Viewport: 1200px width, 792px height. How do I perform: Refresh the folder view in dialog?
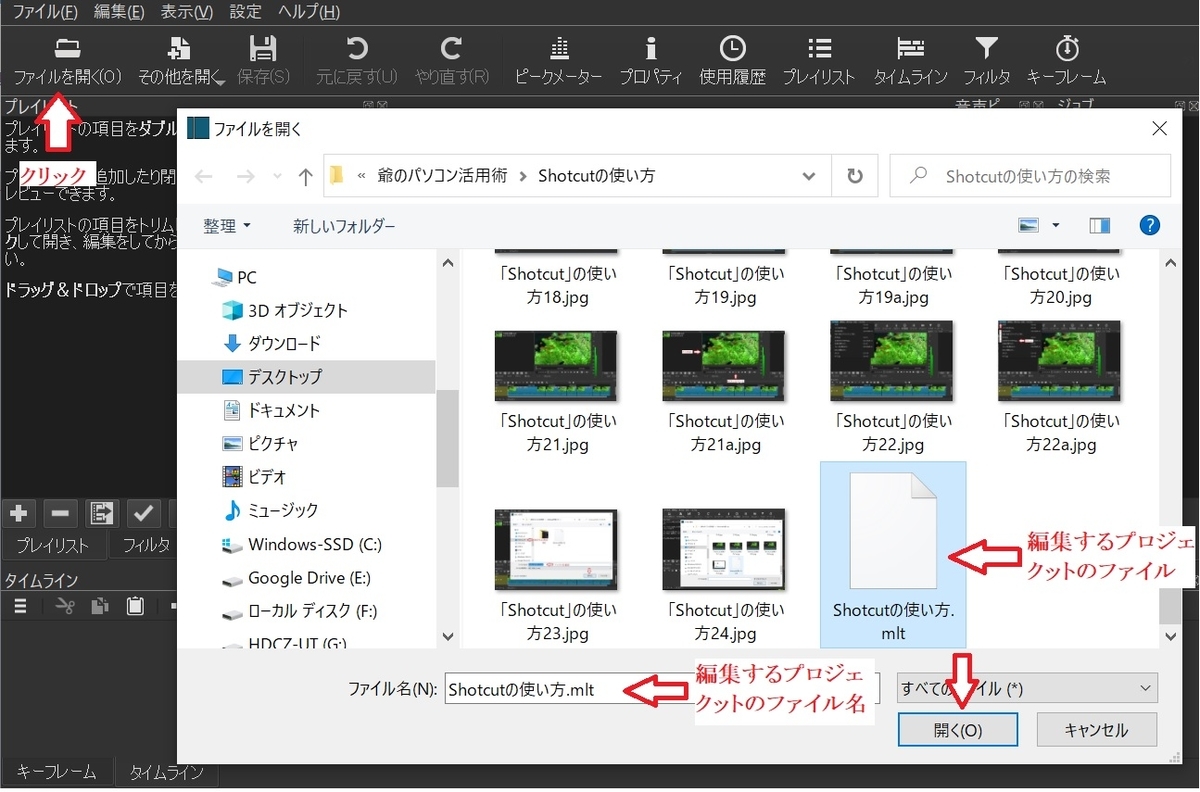click(x=855, y=176)
